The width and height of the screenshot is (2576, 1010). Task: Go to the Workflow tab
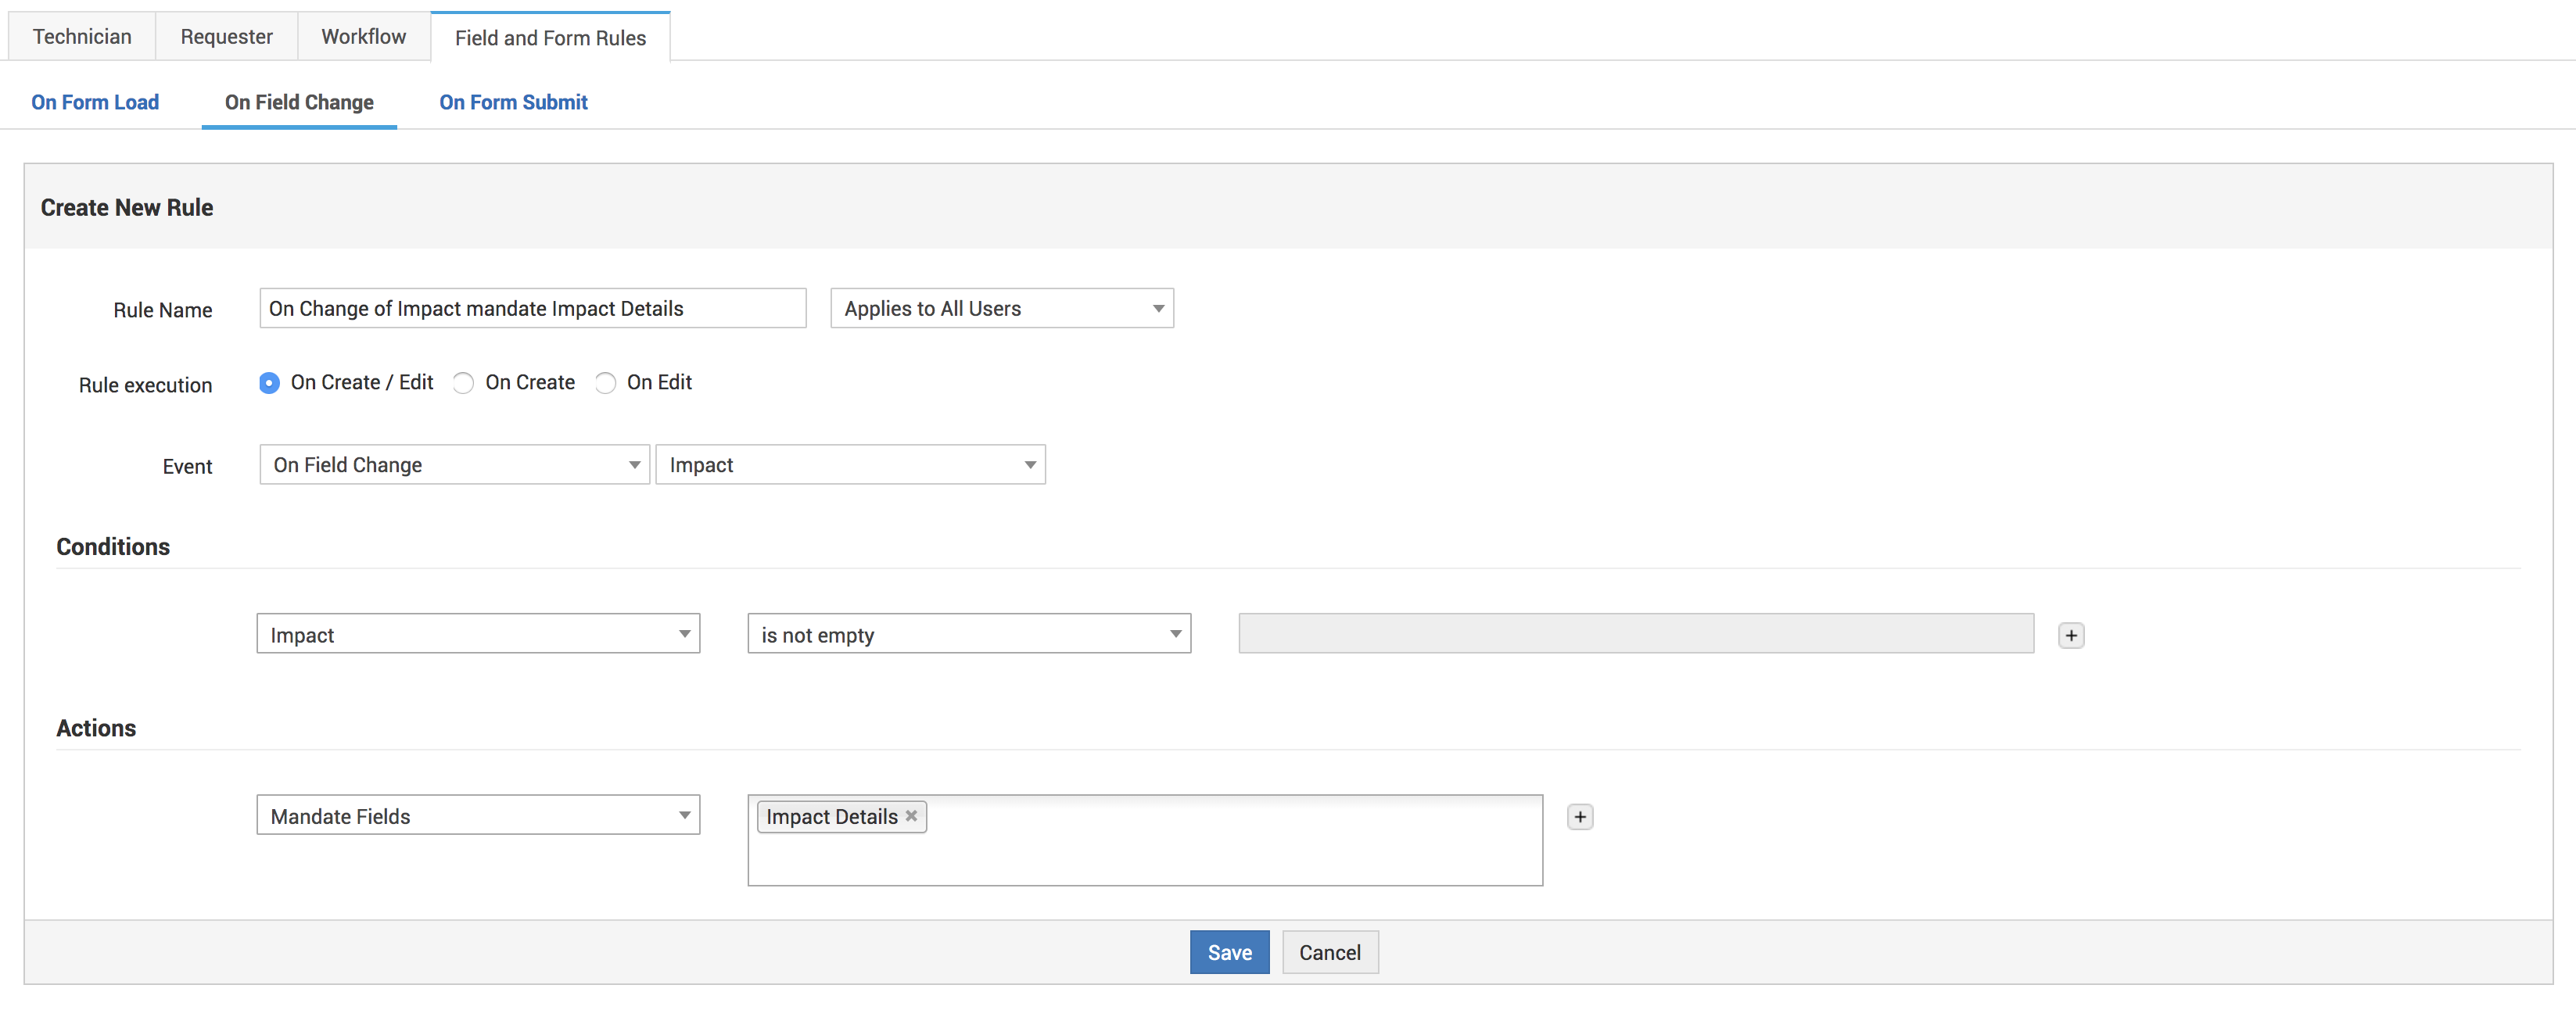coord(363,37)
